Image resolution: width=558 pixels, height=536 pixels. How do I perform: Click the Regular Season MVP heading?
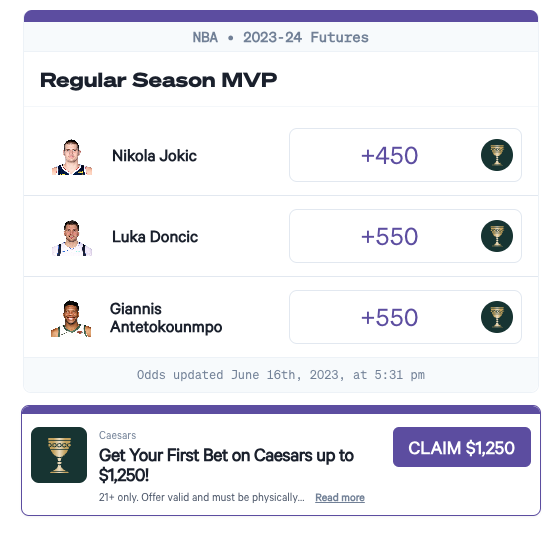click(x=158, y=80)
